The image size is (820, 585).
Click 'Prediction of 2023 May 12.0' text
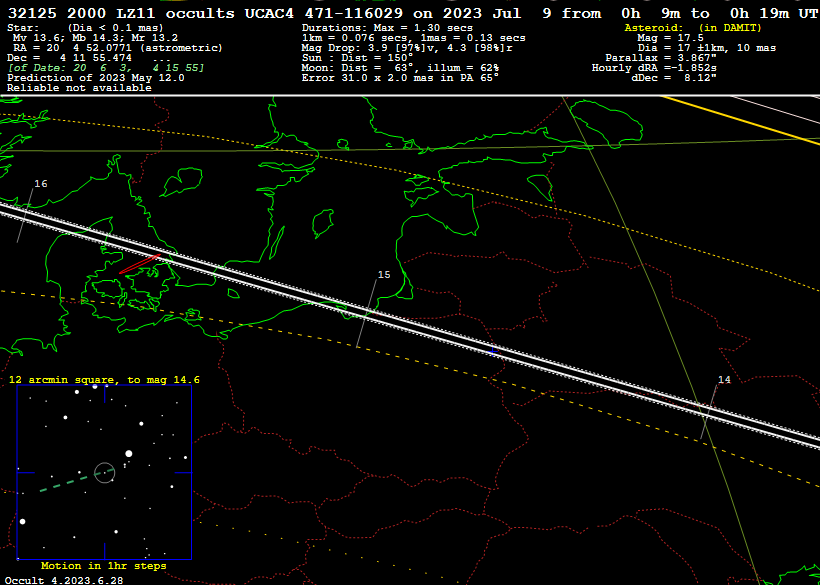pos(96,78)
